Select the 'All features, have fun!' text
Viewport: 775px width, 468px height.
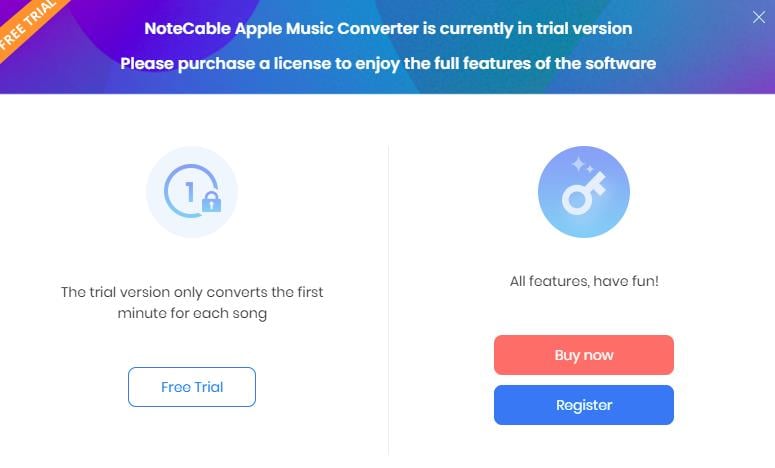tap(584, 281)
